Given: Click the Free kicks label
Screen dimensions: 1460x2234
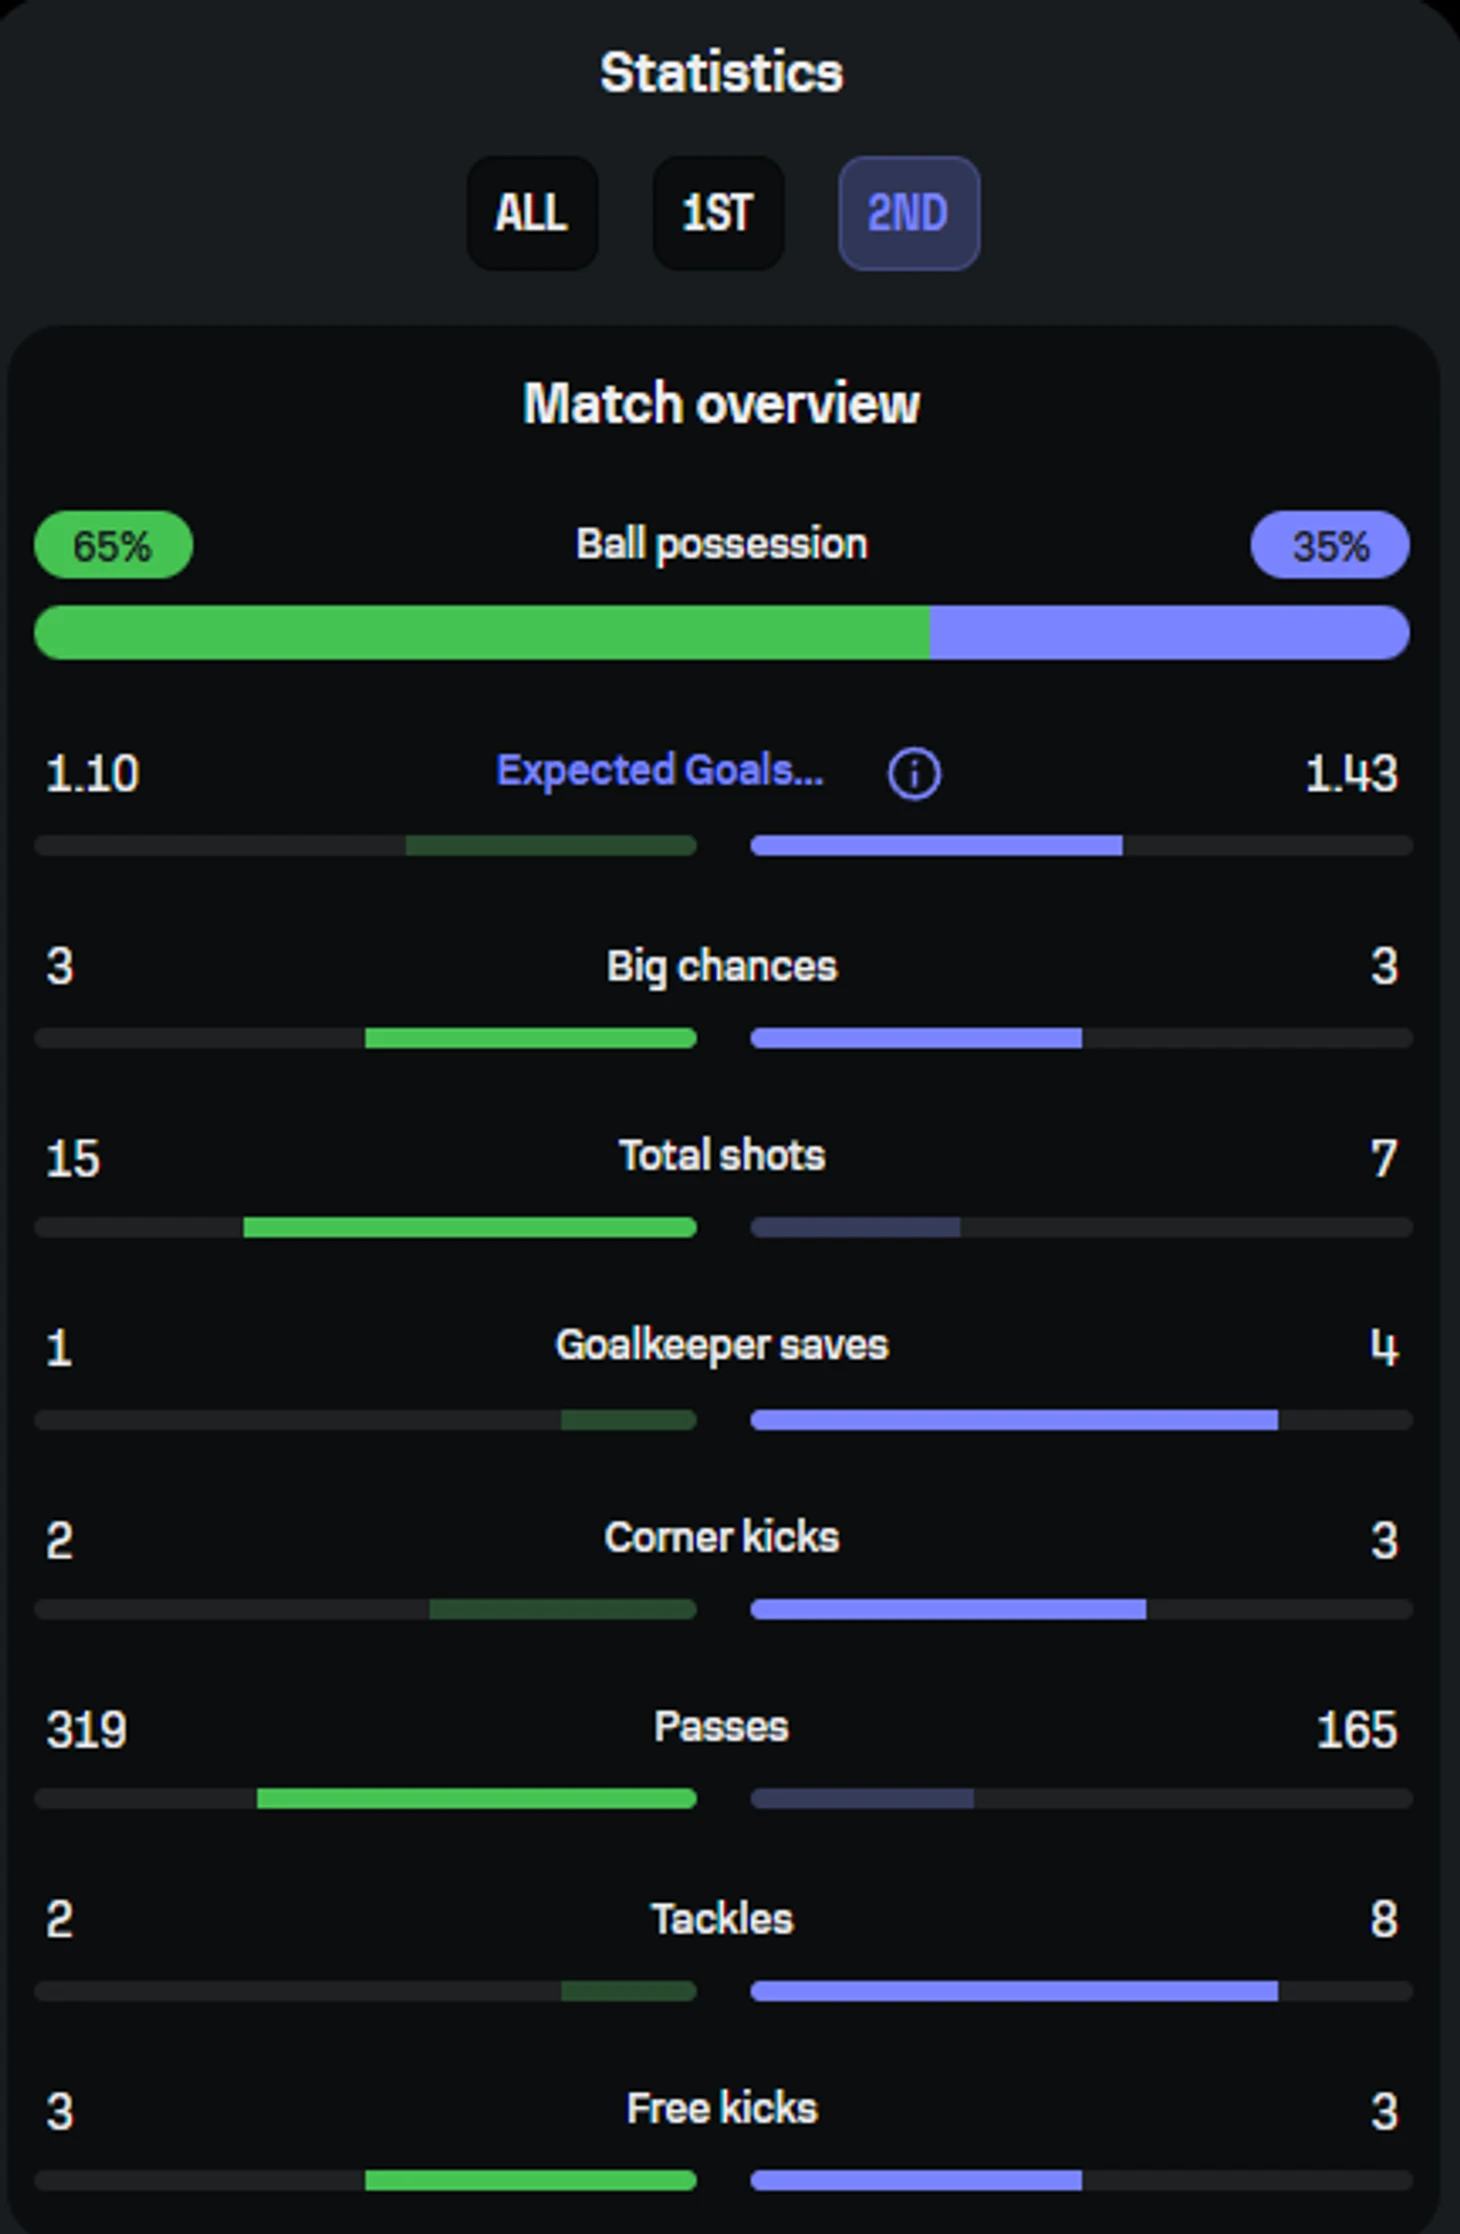Looking at the screenshot, I should tap(721, 2109).
